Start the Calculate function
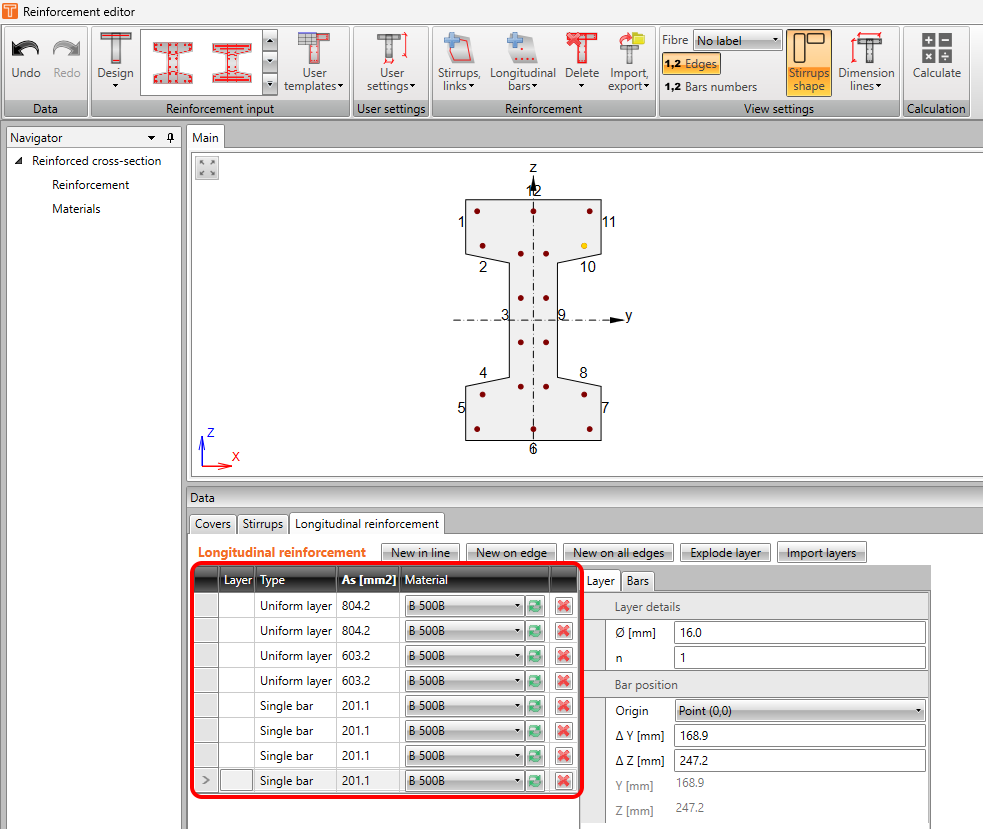983x829 pixels. click(x=936, y=62)
